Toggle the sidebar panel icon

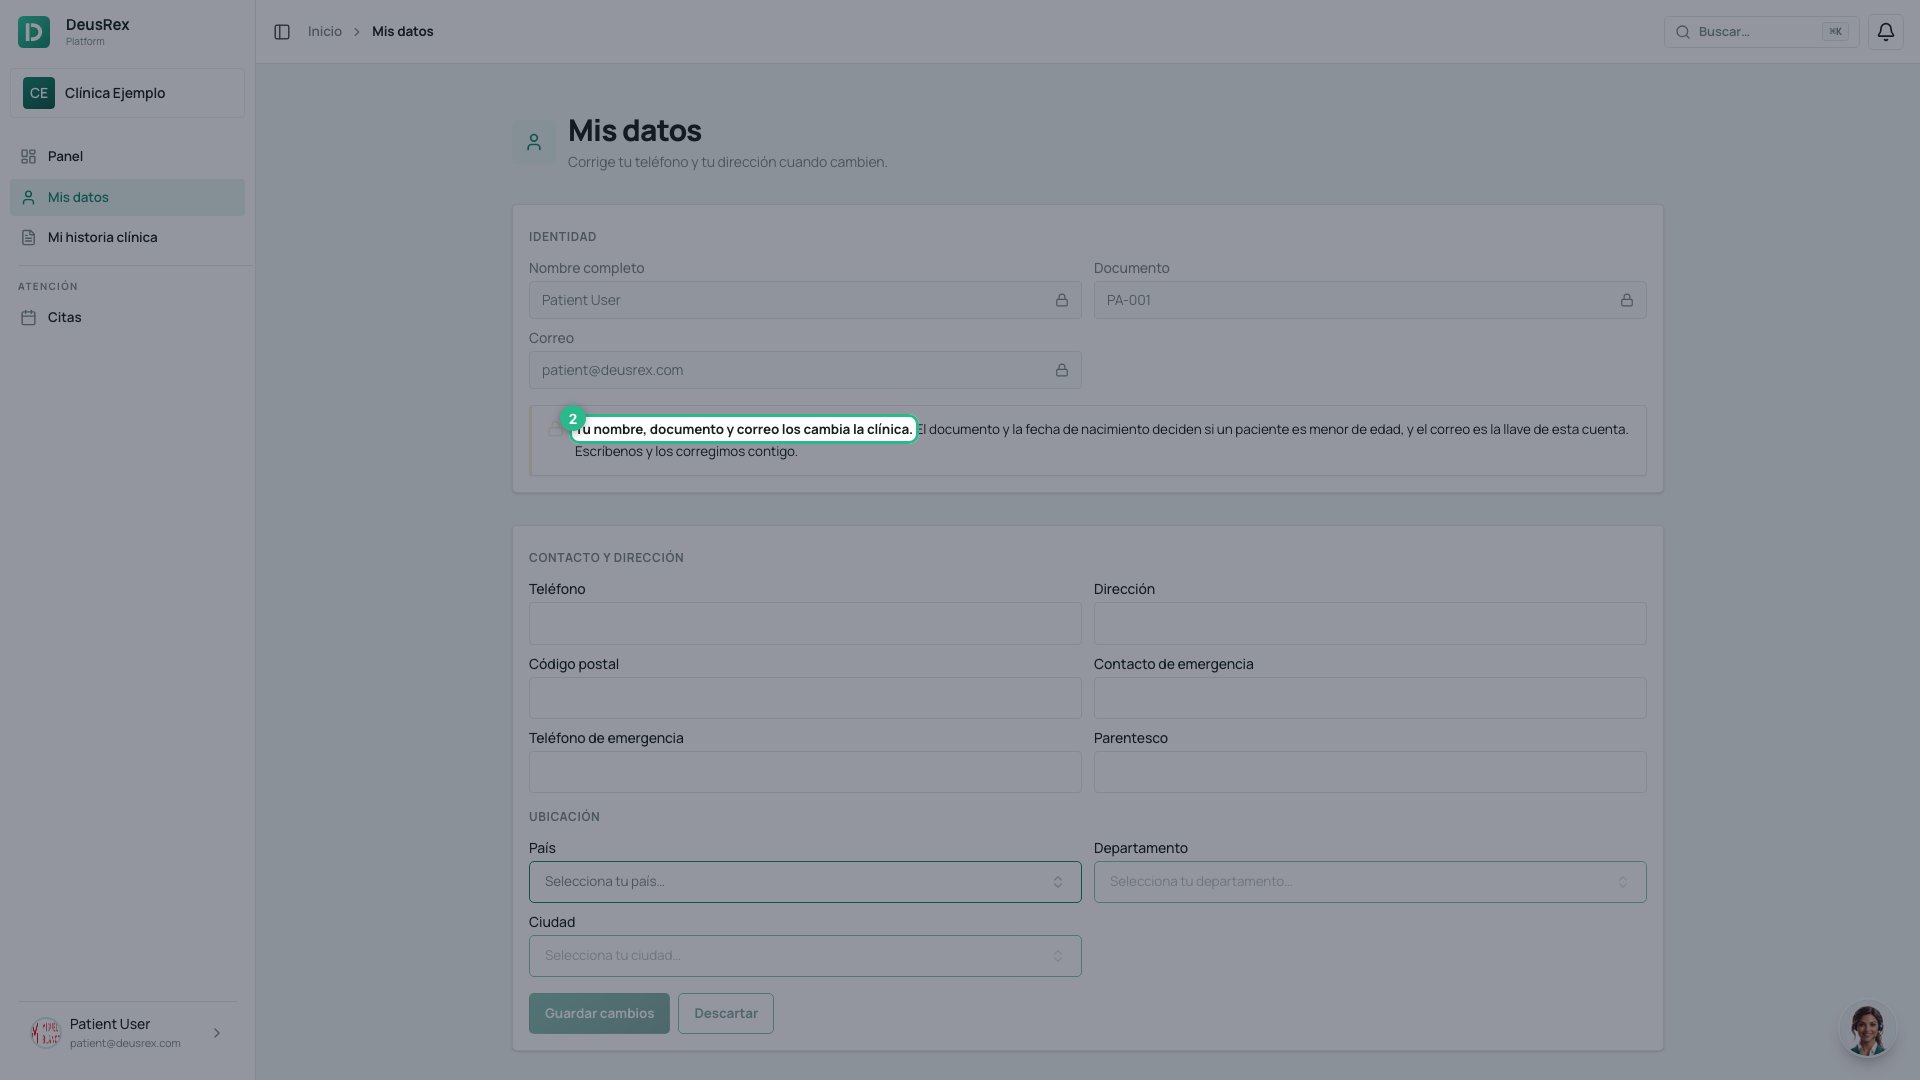pyautogui.click(x=282, y=32)
